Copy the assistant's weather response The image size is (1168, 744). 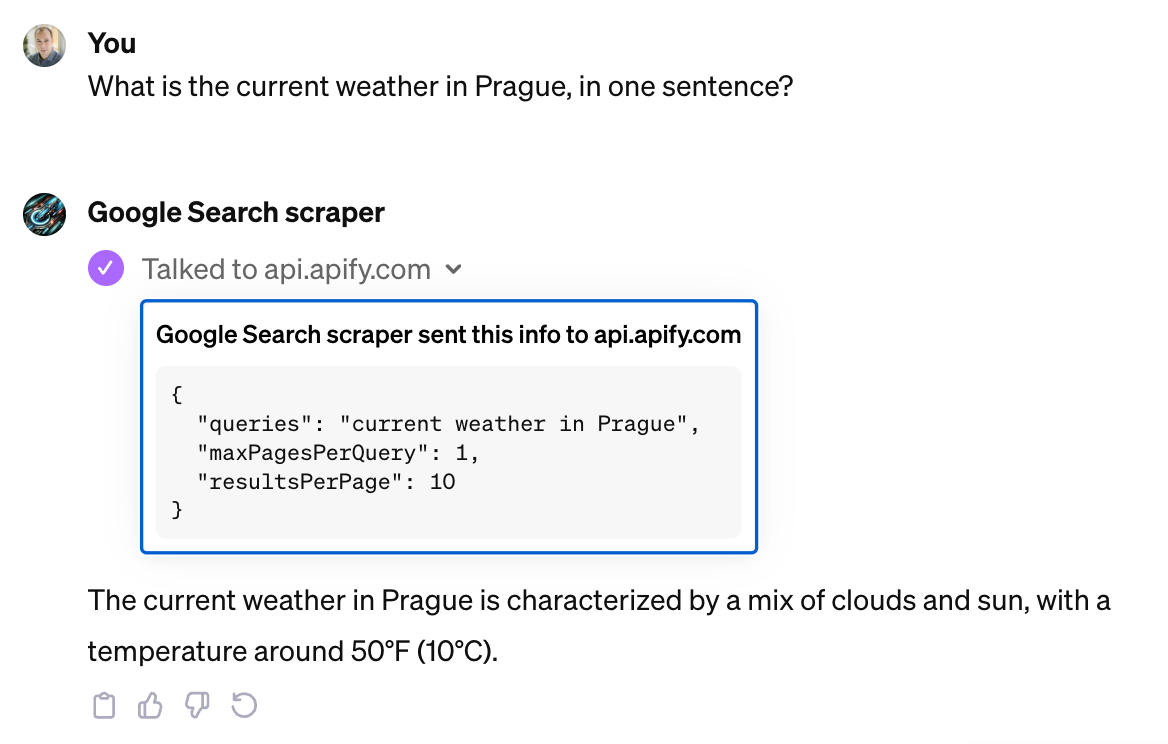[x=104, y=707]
